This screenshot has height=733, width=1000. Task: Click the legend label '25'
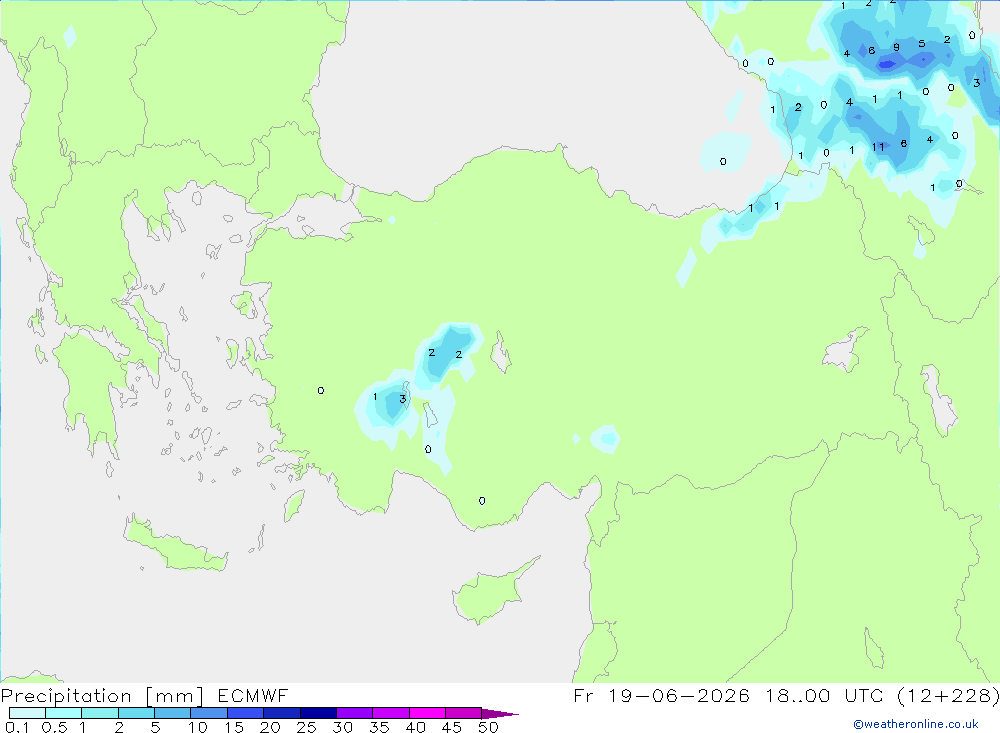pyautogui.click(x=307, y=727)
